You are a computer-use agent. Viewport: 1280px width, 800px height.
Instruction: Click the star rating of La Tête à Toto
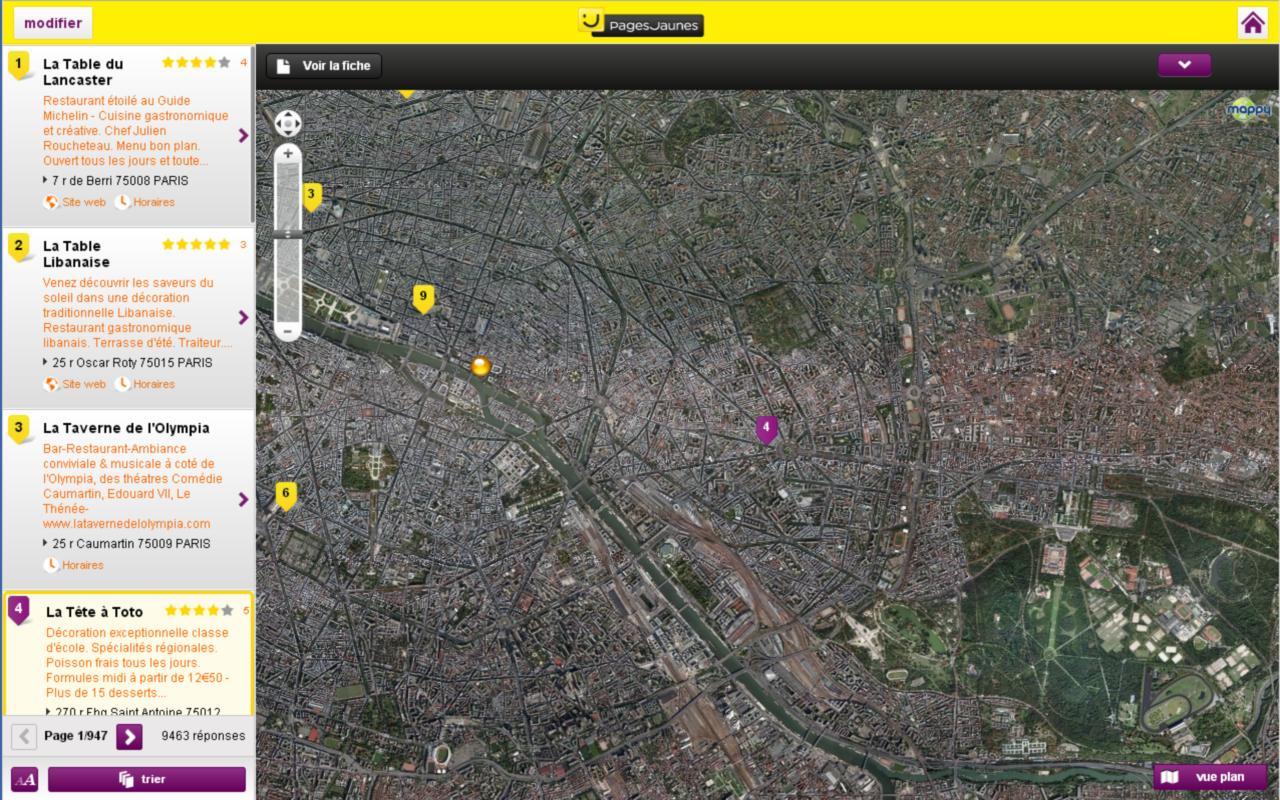199,610
